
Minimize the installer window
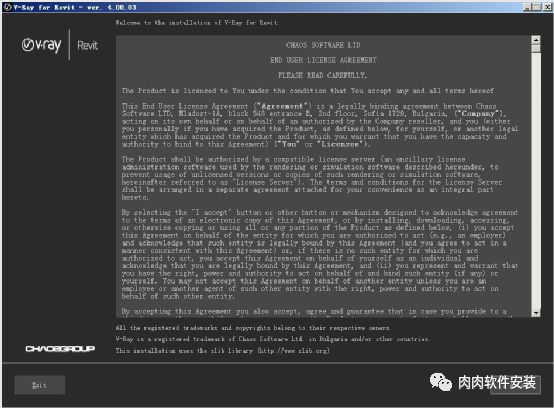click(527, 7)
